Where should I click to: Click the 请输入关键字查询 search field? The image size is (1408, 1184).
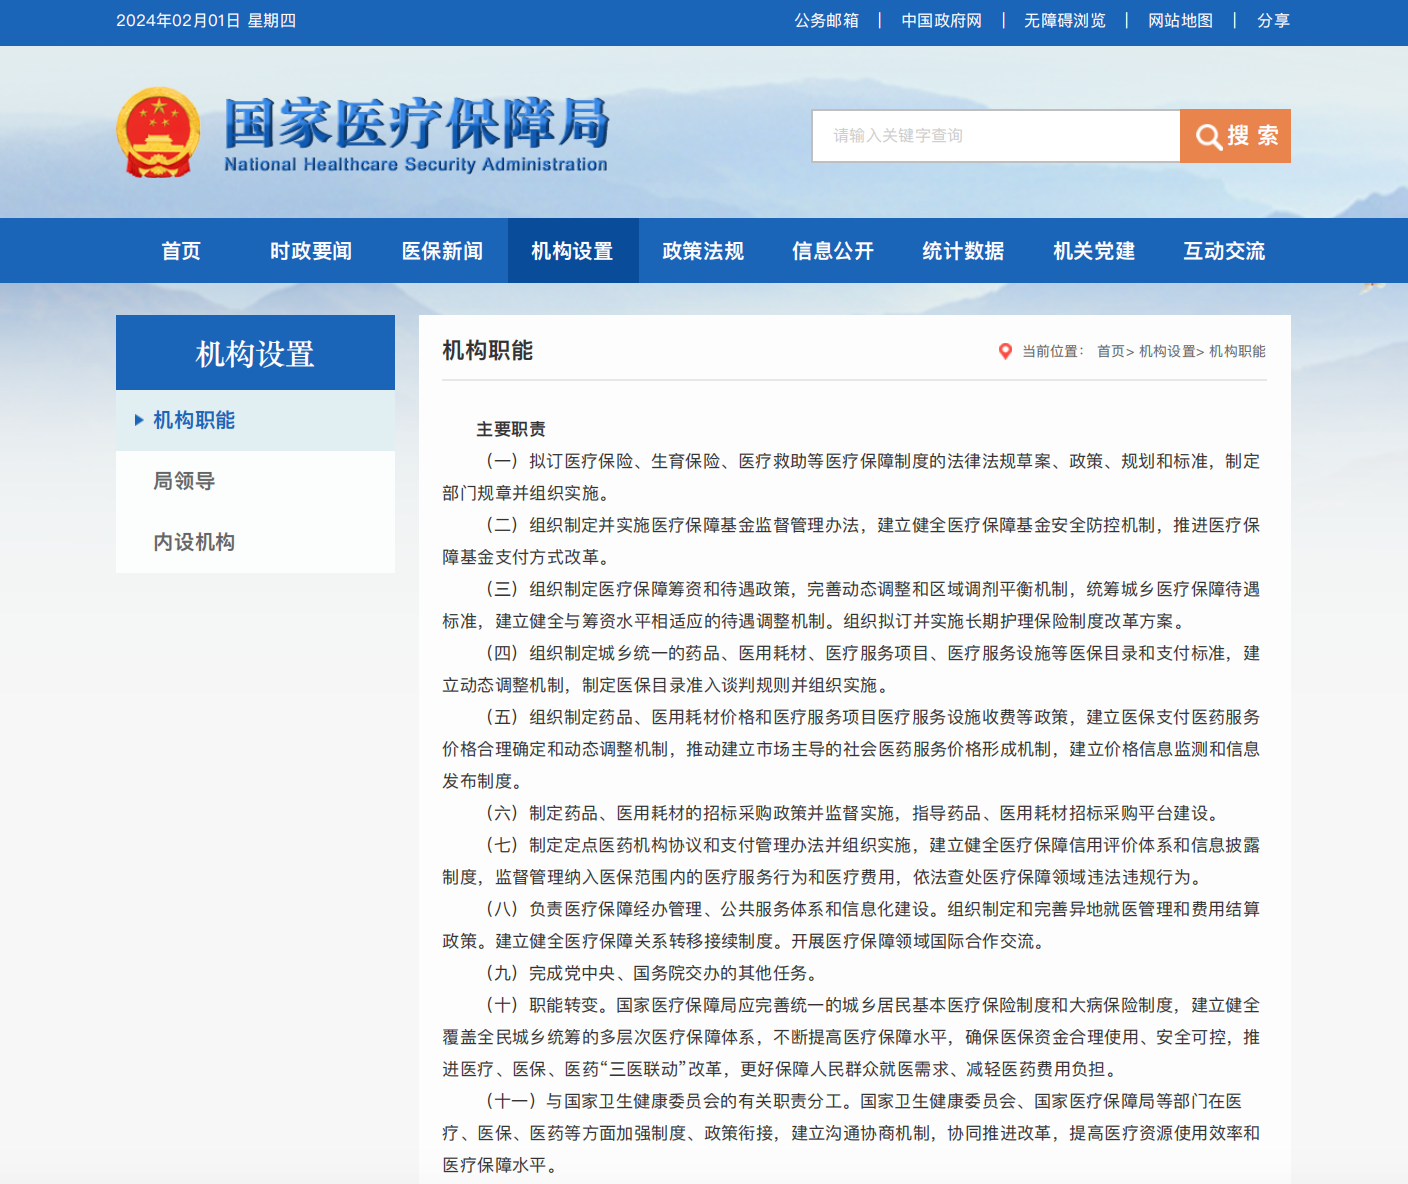coord(995,136)
